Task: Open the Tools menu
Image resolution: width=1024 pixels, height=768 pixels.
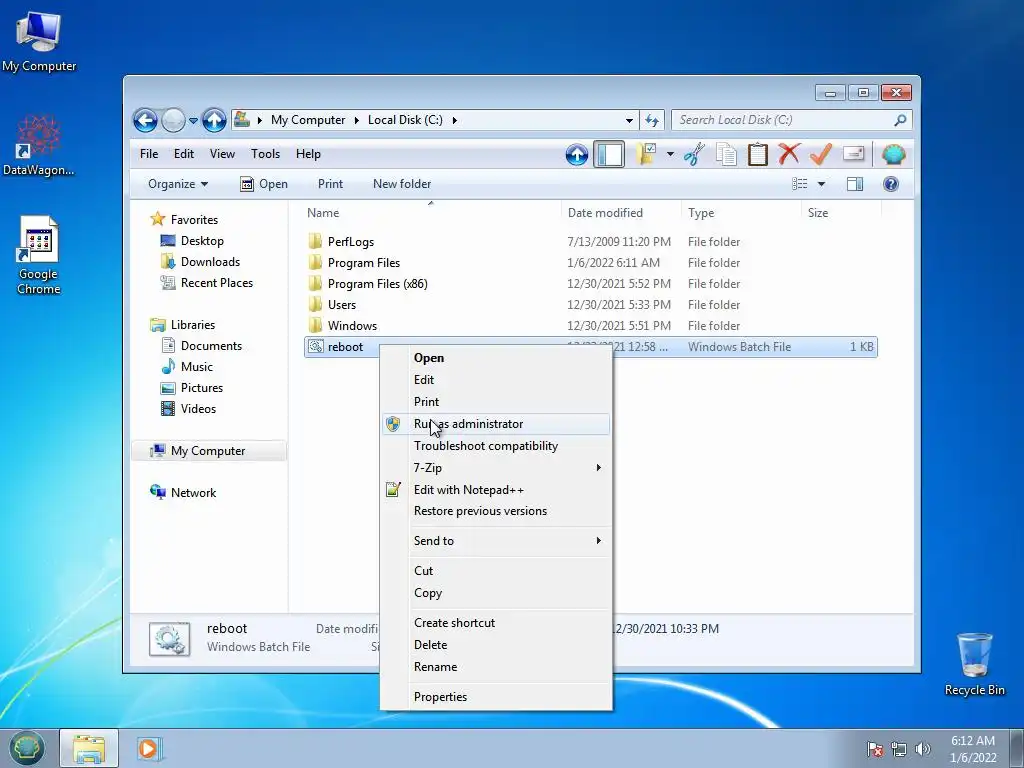Action: [265, 154]
